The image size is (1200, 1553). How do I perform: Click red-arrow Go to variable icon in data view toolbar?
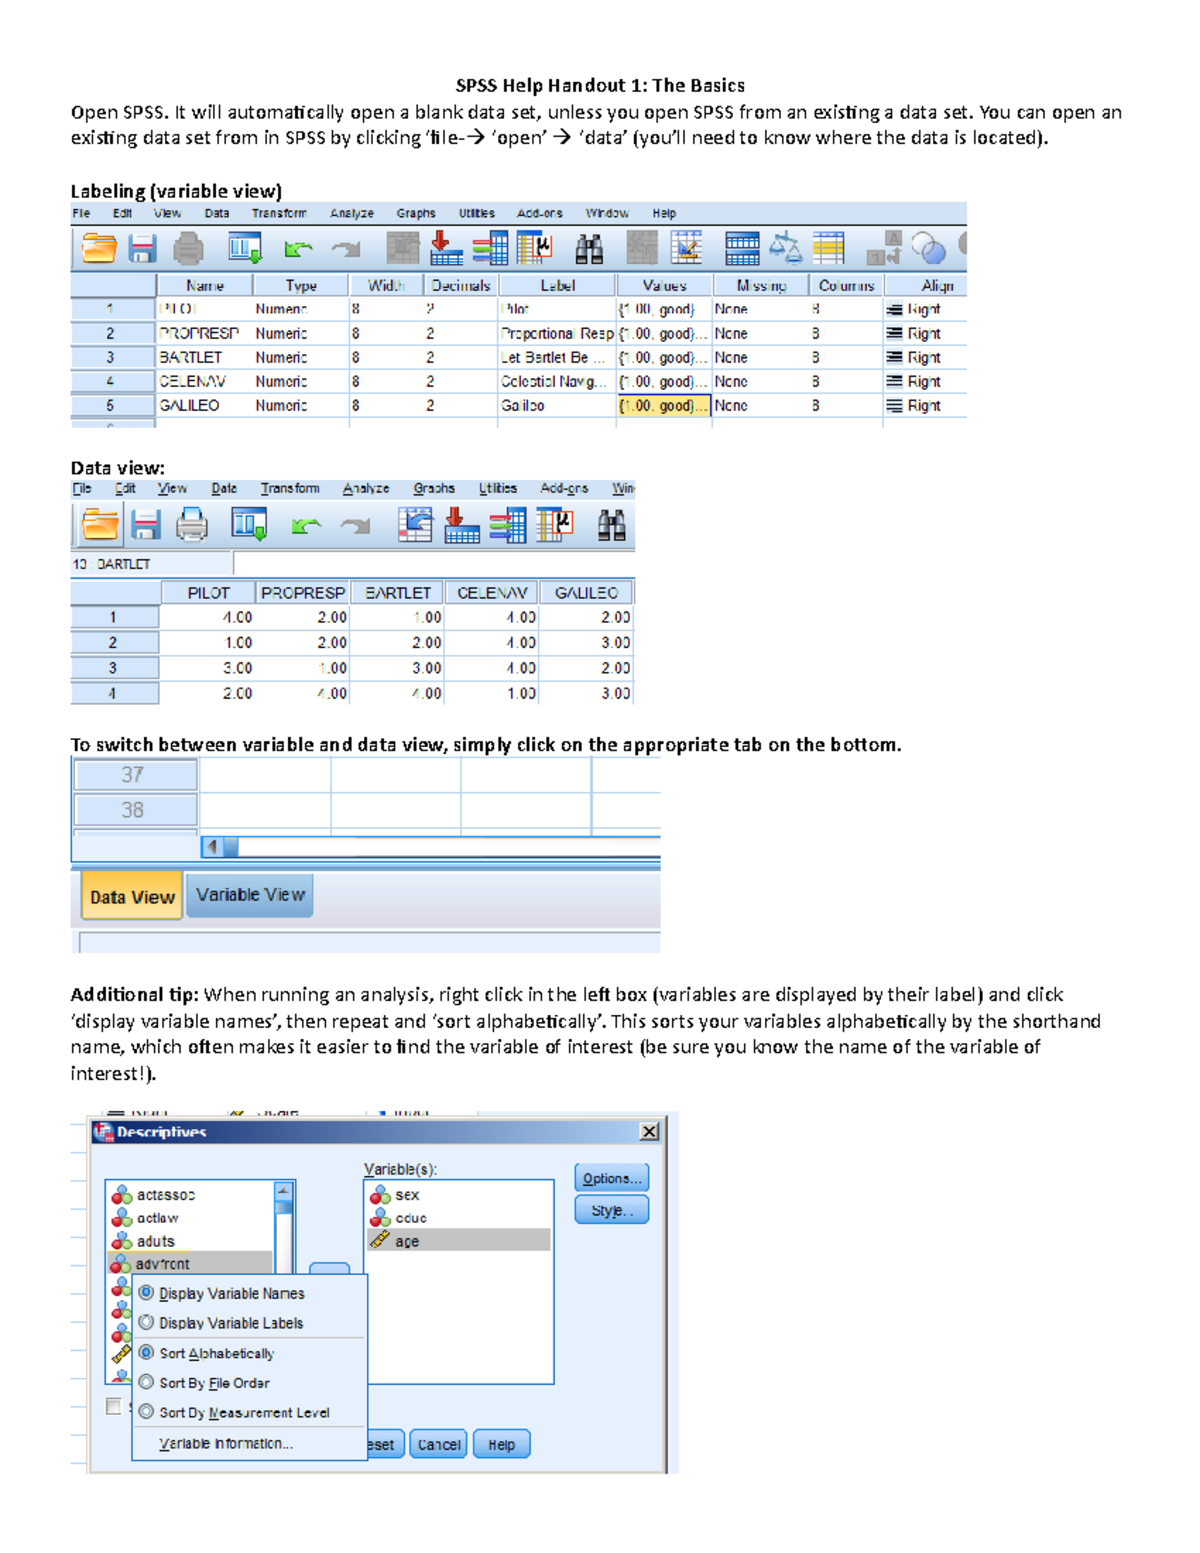tap(461, 525)
